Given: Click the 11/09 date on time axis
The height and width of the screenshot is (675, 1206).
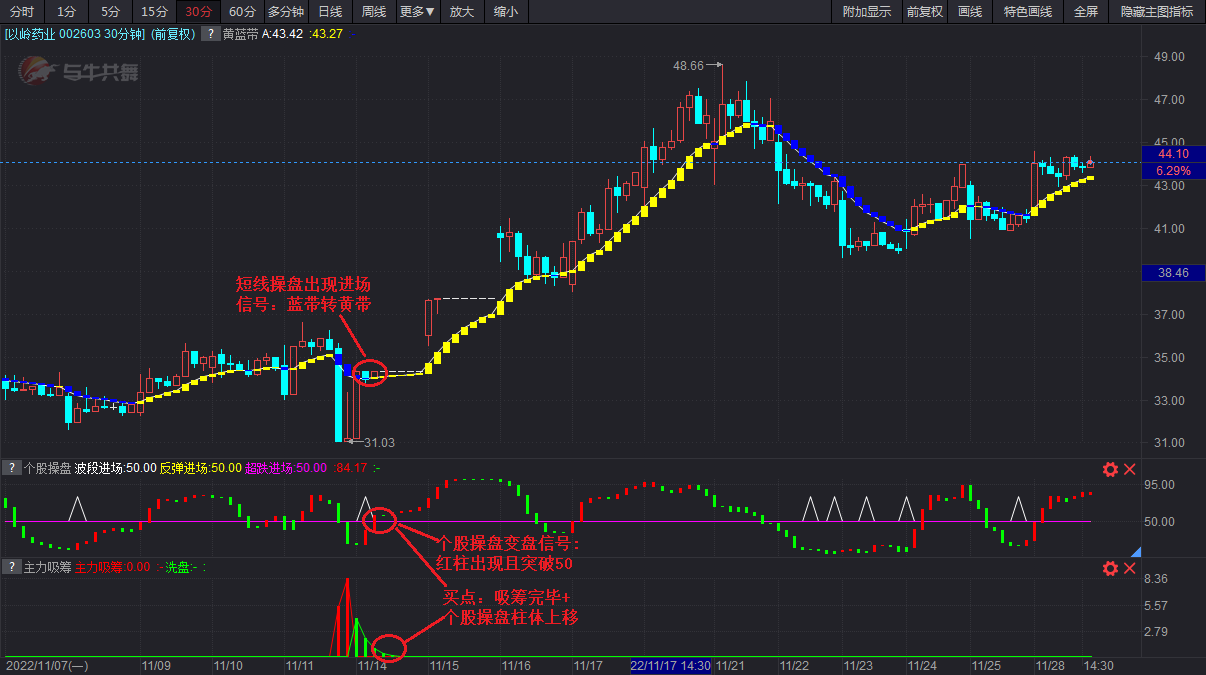Looking at the screenshot, I should point(156,665).
